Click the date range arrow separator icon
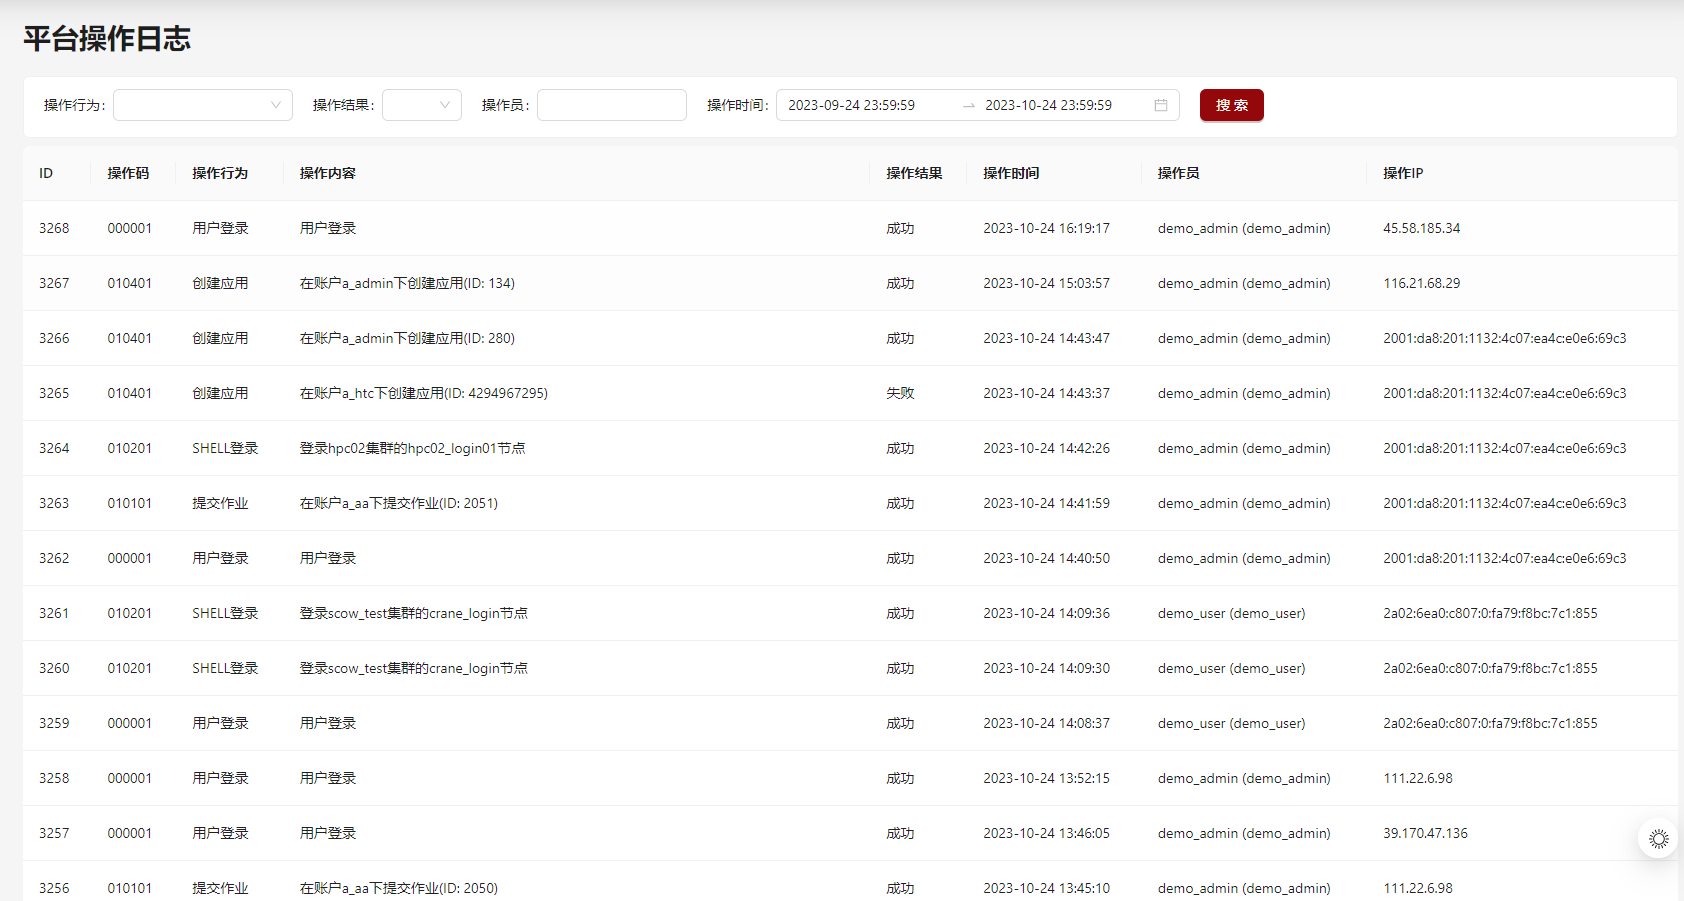This screenshot has height=901, width=1684. [x=968, y=105]
